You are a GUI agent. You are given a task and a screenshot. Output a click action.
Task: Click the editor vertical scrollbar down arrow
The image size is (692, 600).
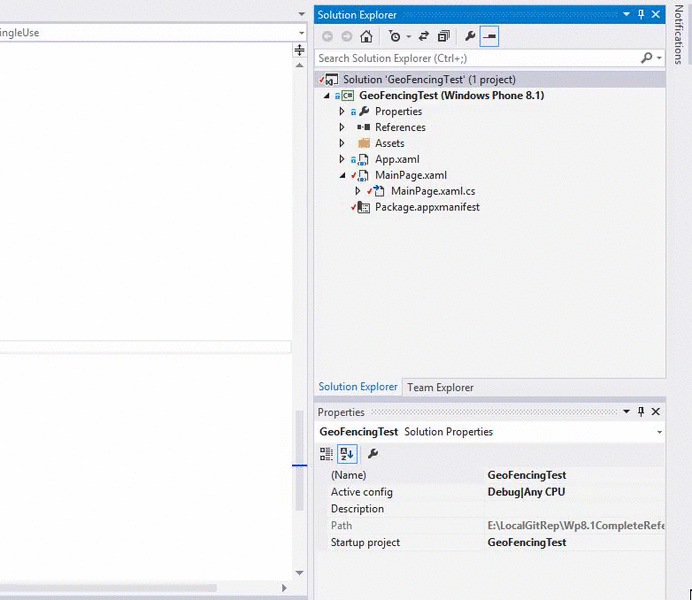click(x=299, y=573)
